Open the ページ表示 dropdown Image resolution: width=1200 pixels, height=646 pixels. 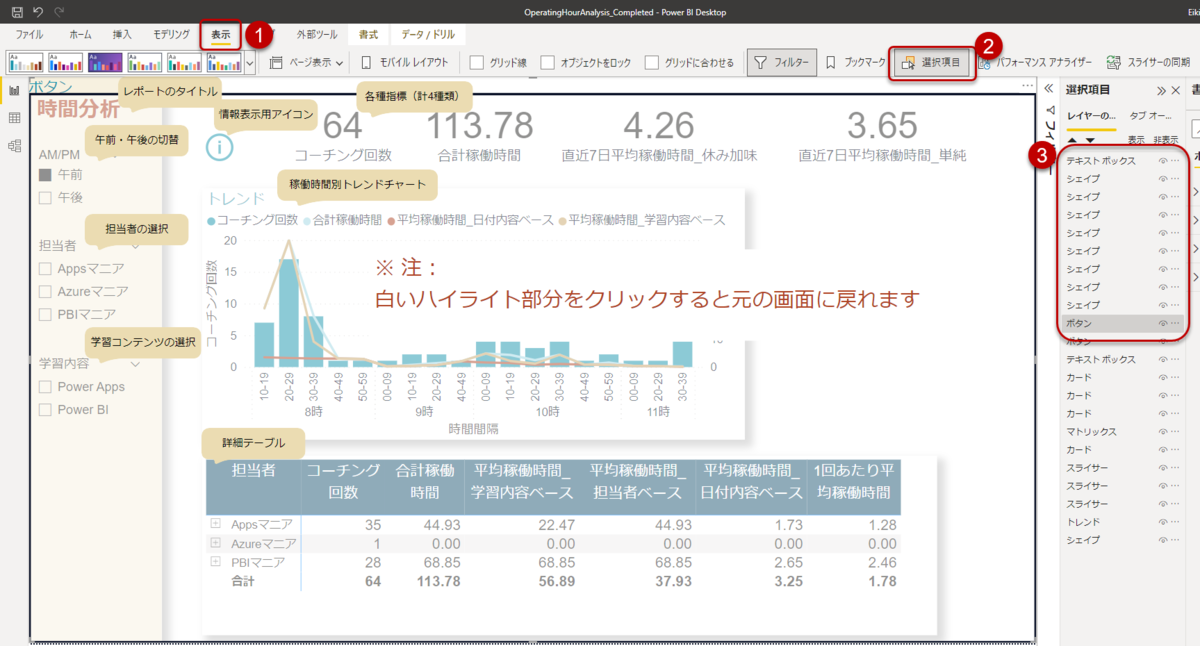306,62
